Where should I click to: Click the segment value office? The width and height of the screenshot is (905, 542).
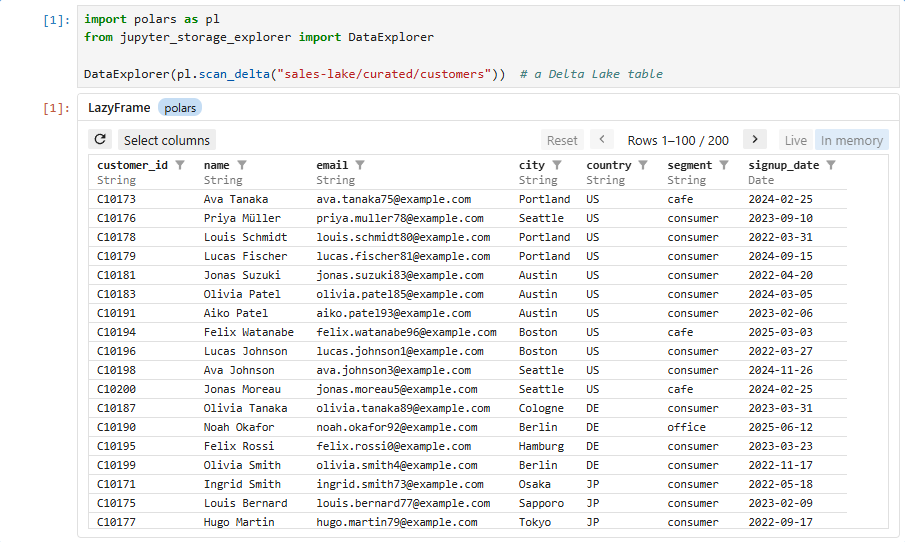pyautogui.click(x=686, y=427)
